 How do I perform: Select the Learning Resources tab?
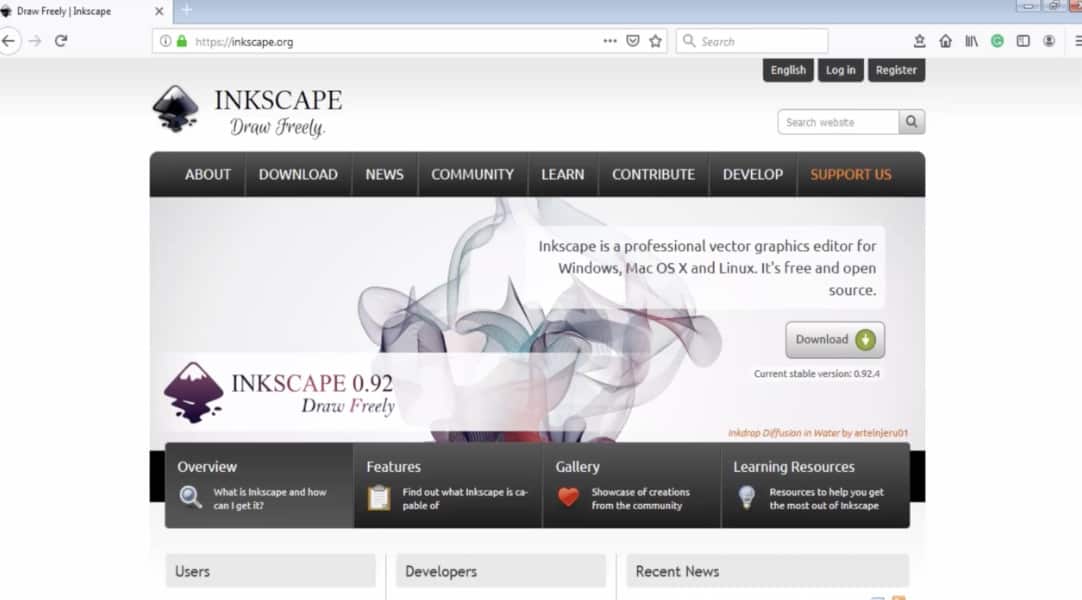pos(816,486)
